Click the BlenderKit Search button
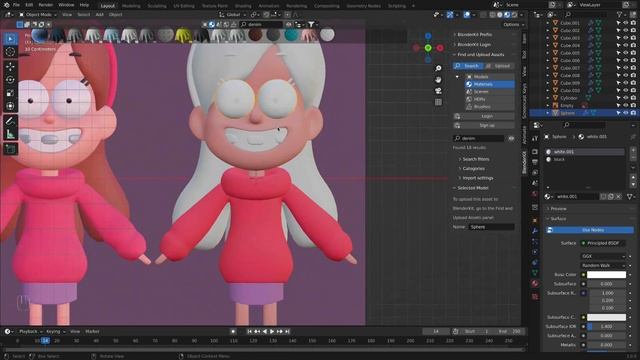This screenshot has width=640, height=360. [x=468, y=66]
